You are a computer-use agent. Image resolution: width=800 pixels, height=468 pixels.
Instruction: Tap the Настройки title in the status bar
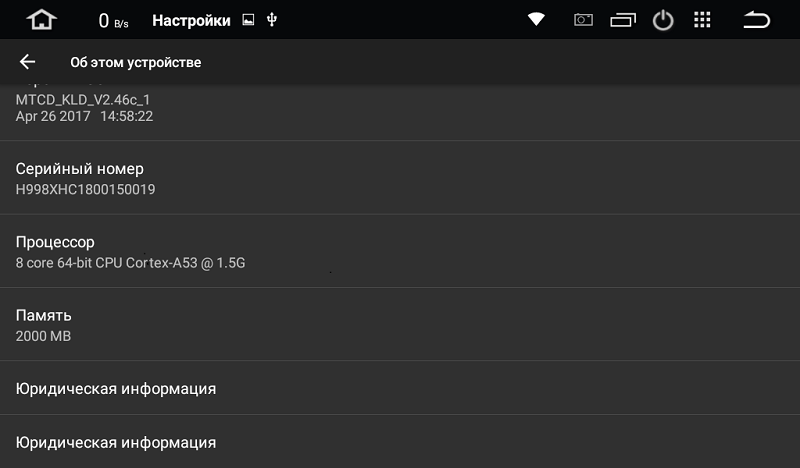pyautogui.click(x=191, y=20)
